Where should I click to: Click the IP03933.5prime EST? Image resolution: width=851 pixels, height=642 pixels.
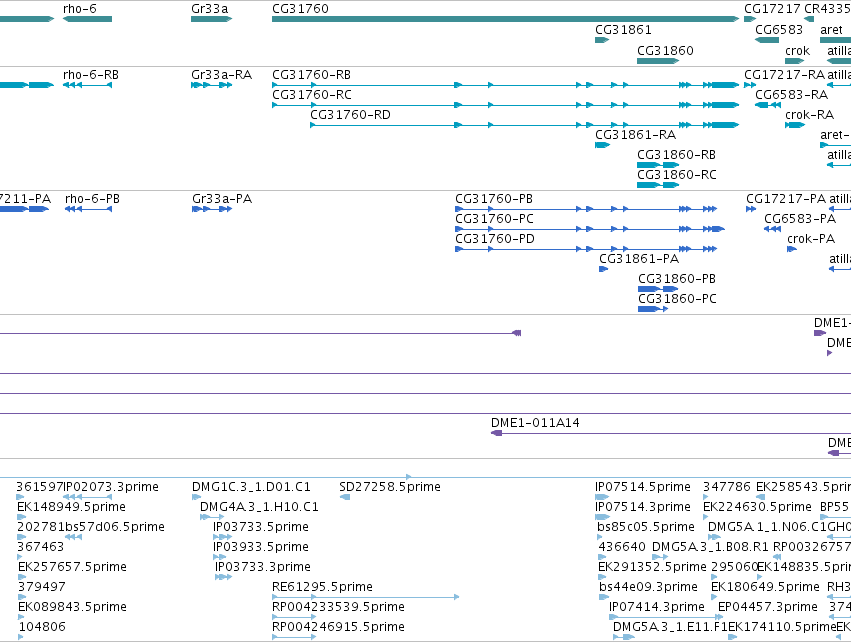(220, 557)
